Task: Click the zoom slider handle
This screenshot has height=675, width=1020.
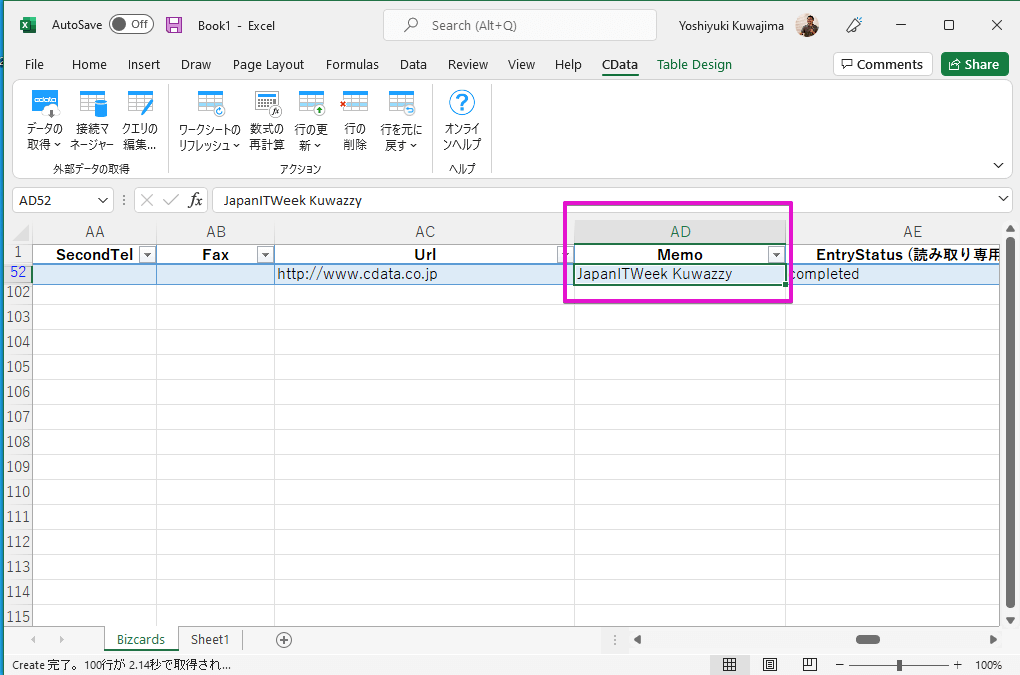Action: coord(900,665)
